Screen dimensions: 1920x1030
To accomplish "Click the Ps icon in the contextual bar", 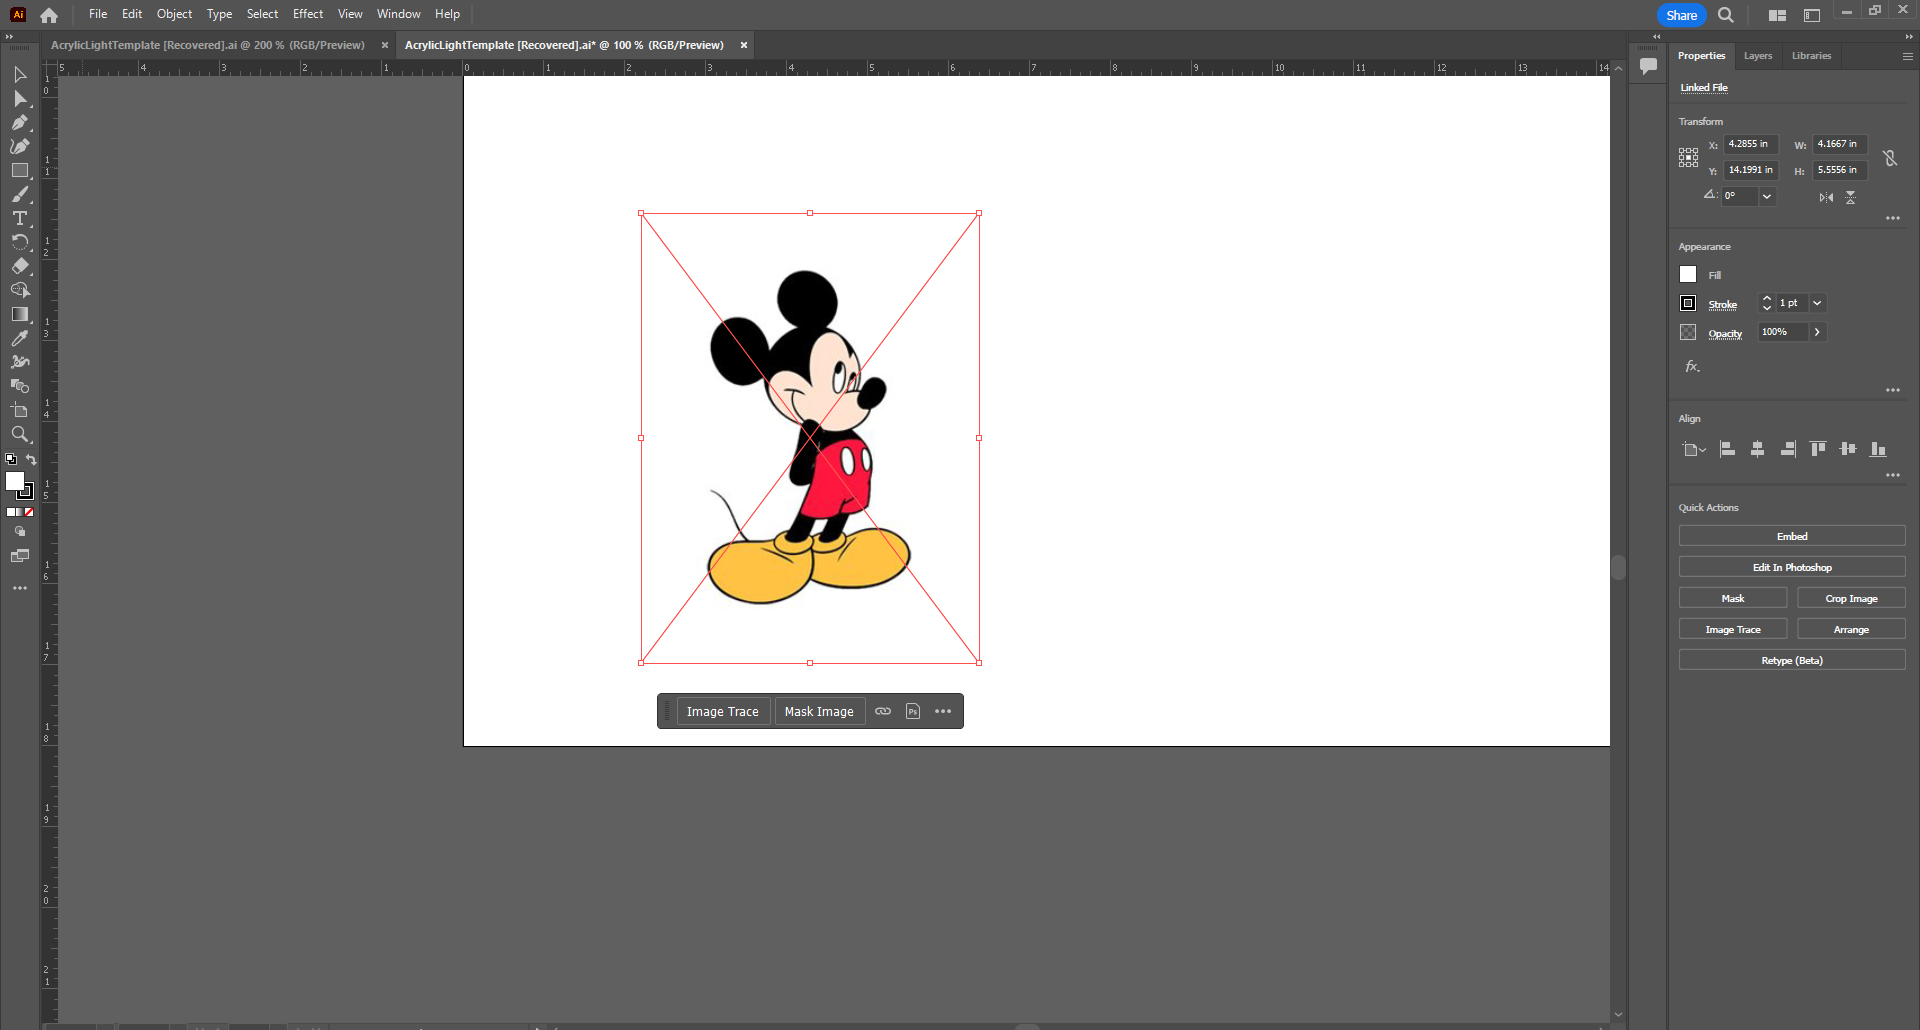I will [x=913, y=711].
